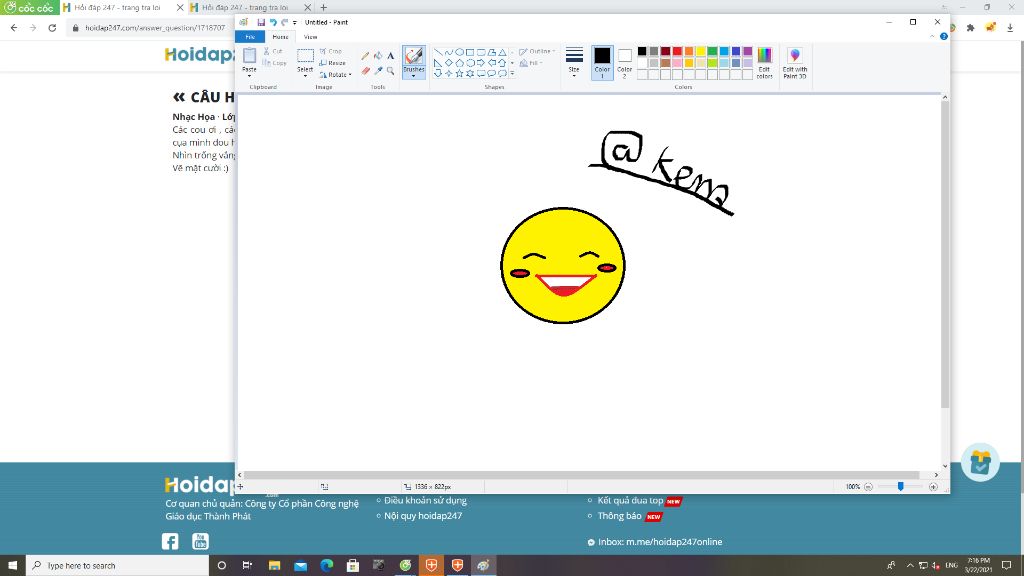Open Điều khoản sử dụng link
This screenshot has height=576, width=1024.
(x=425, y=500)
